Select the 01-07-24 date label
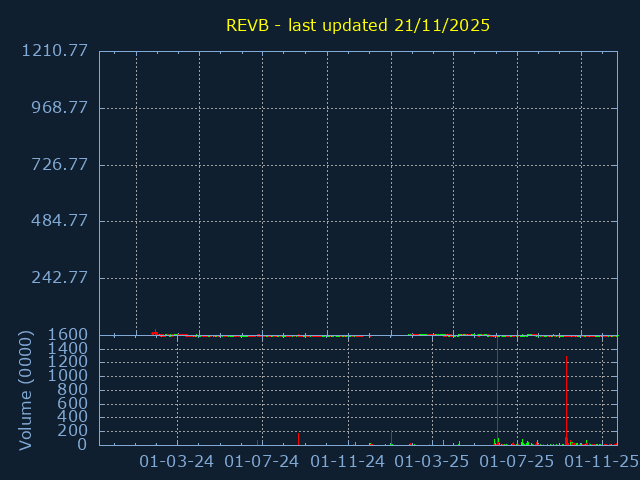 click(262, 461)
